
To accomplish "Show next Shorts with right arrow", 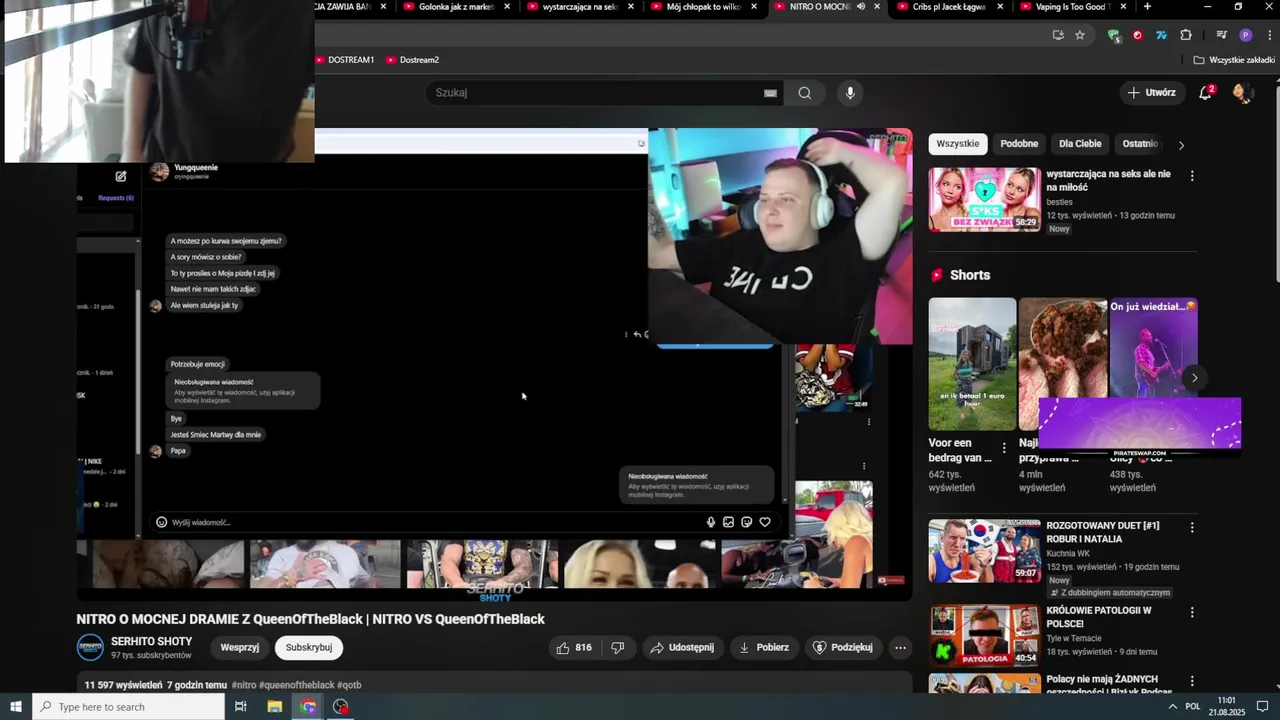I will click(1194, 378).
